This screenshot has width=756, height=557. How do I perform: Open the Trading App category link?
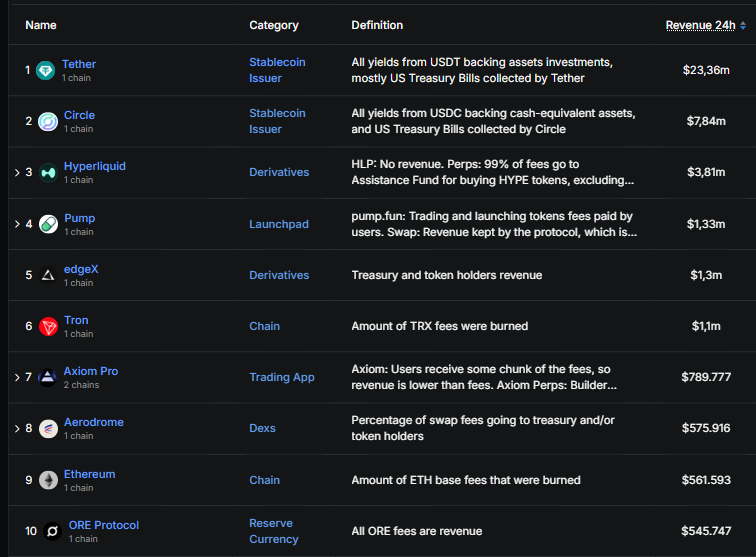coord(281,377)
